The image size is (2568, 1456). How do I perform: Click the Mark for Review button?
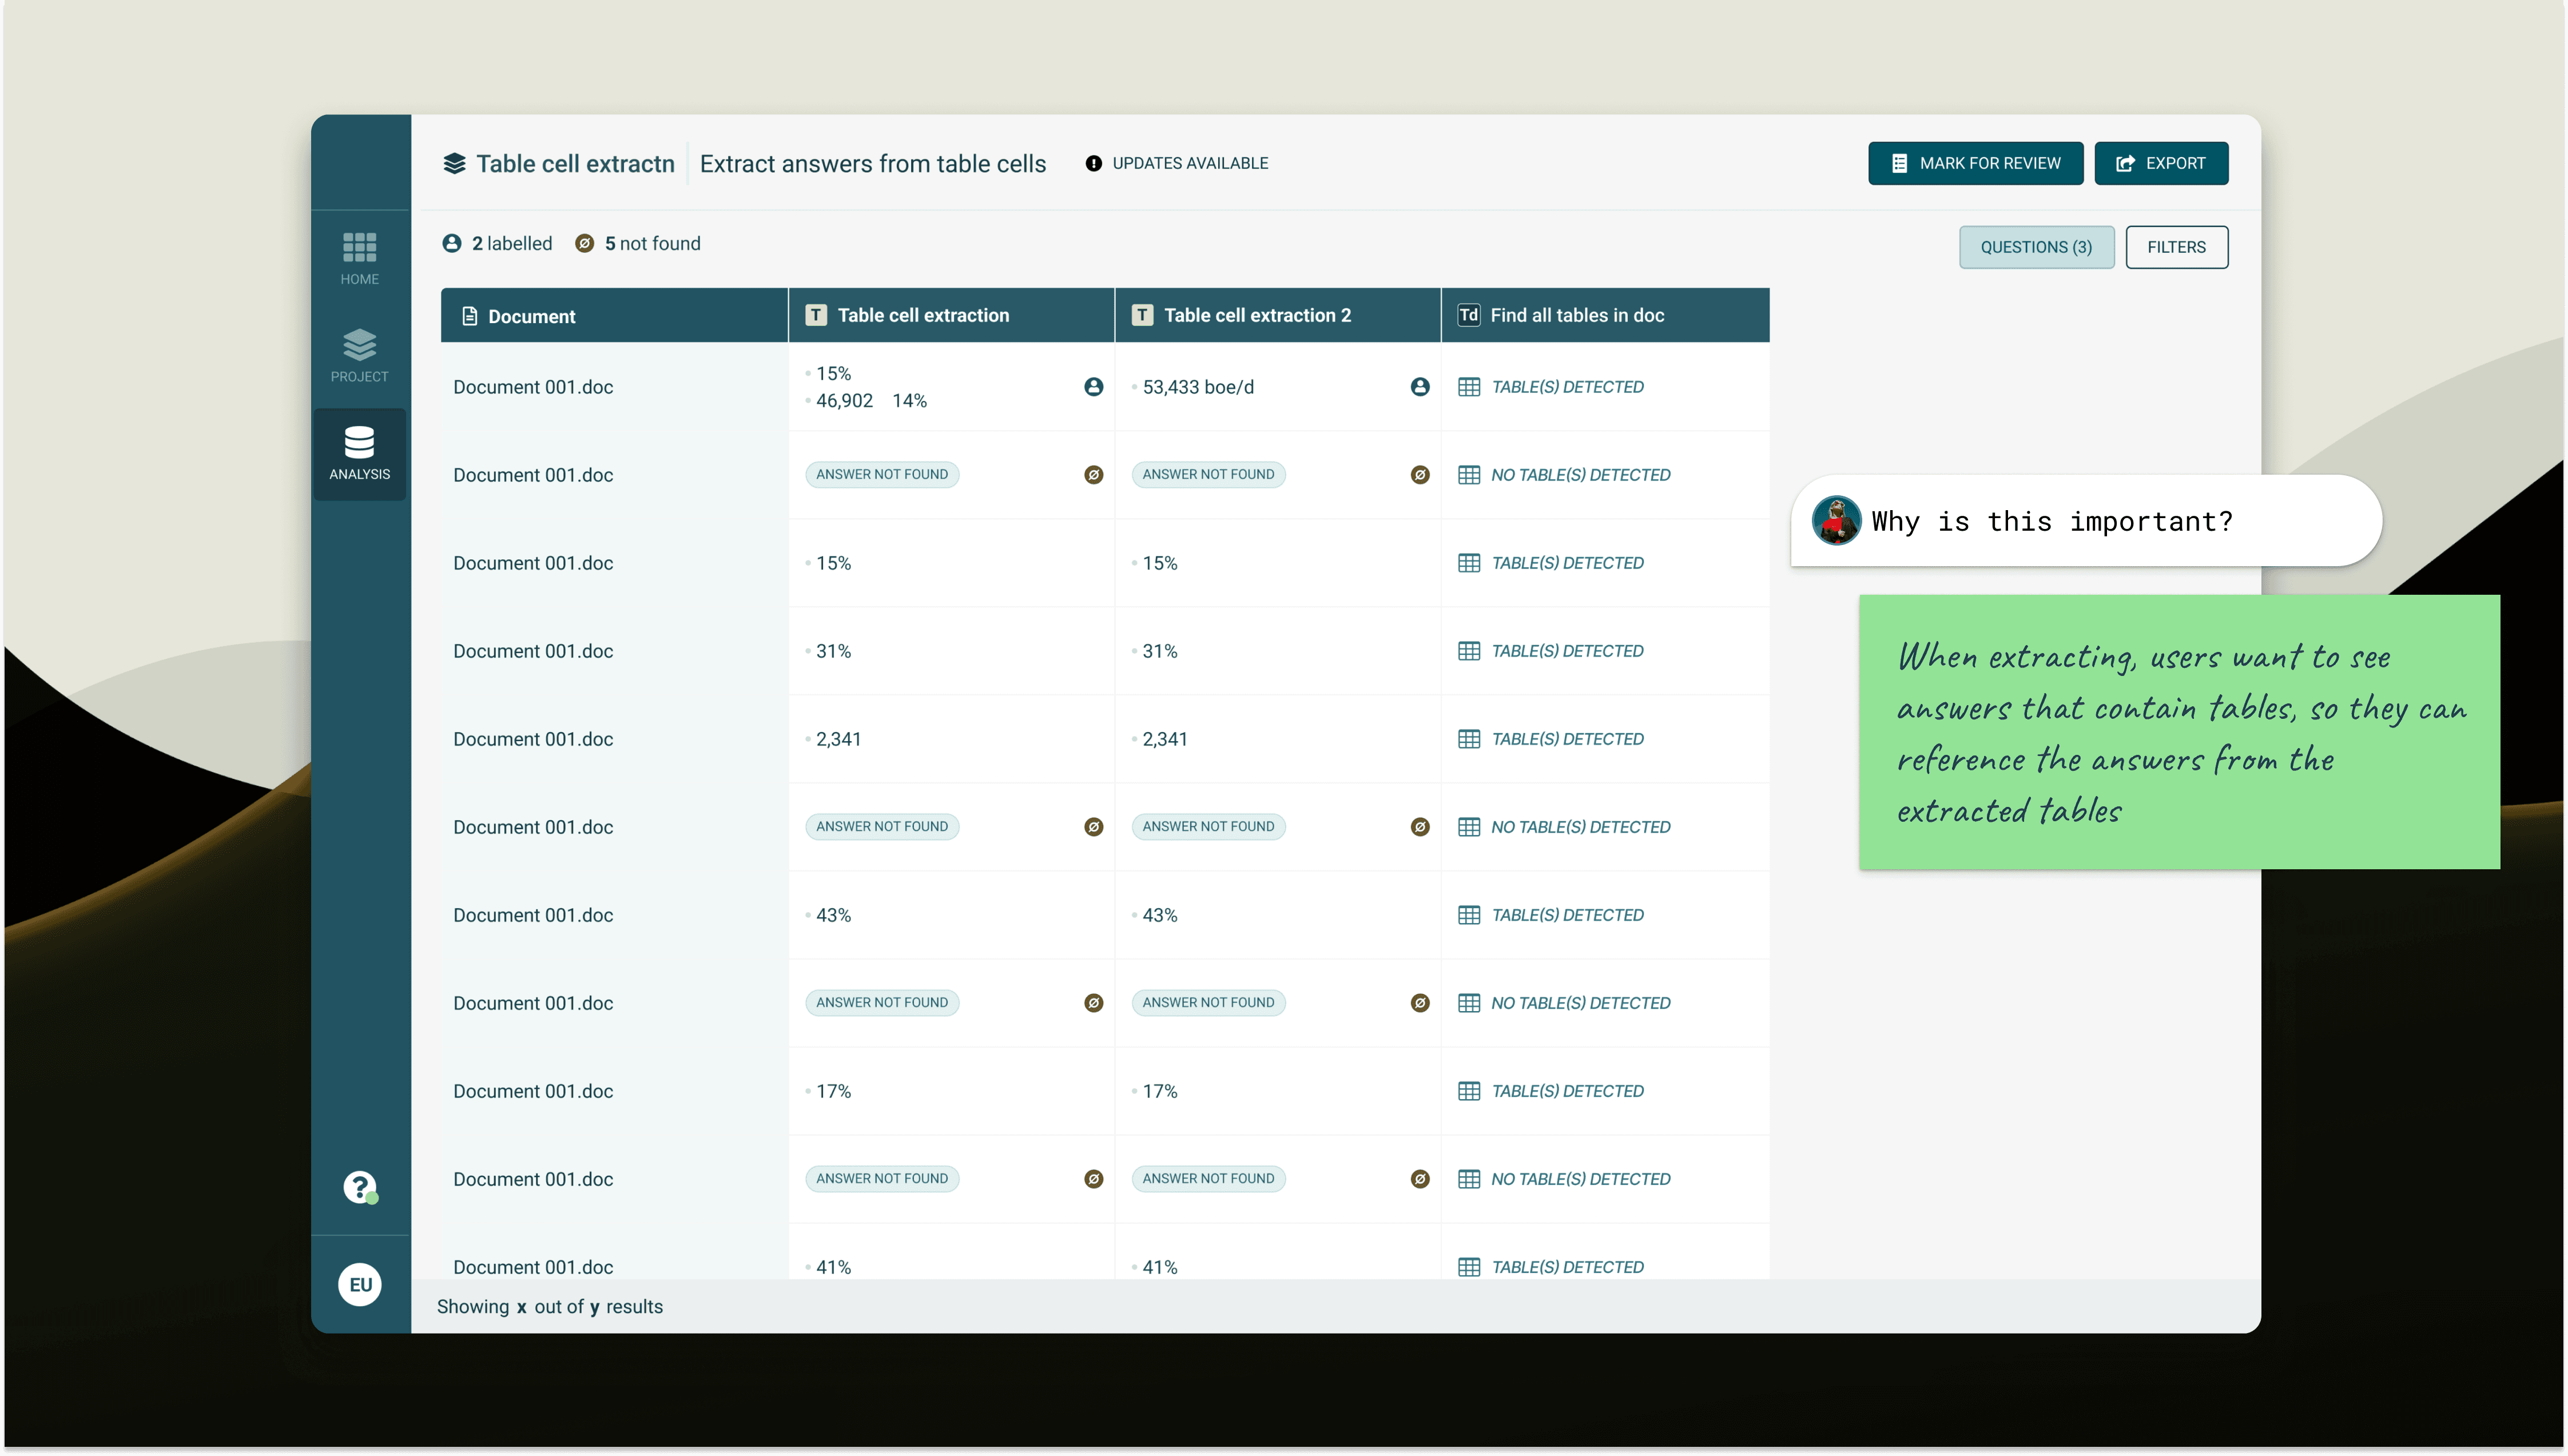tap(1975, 163)
